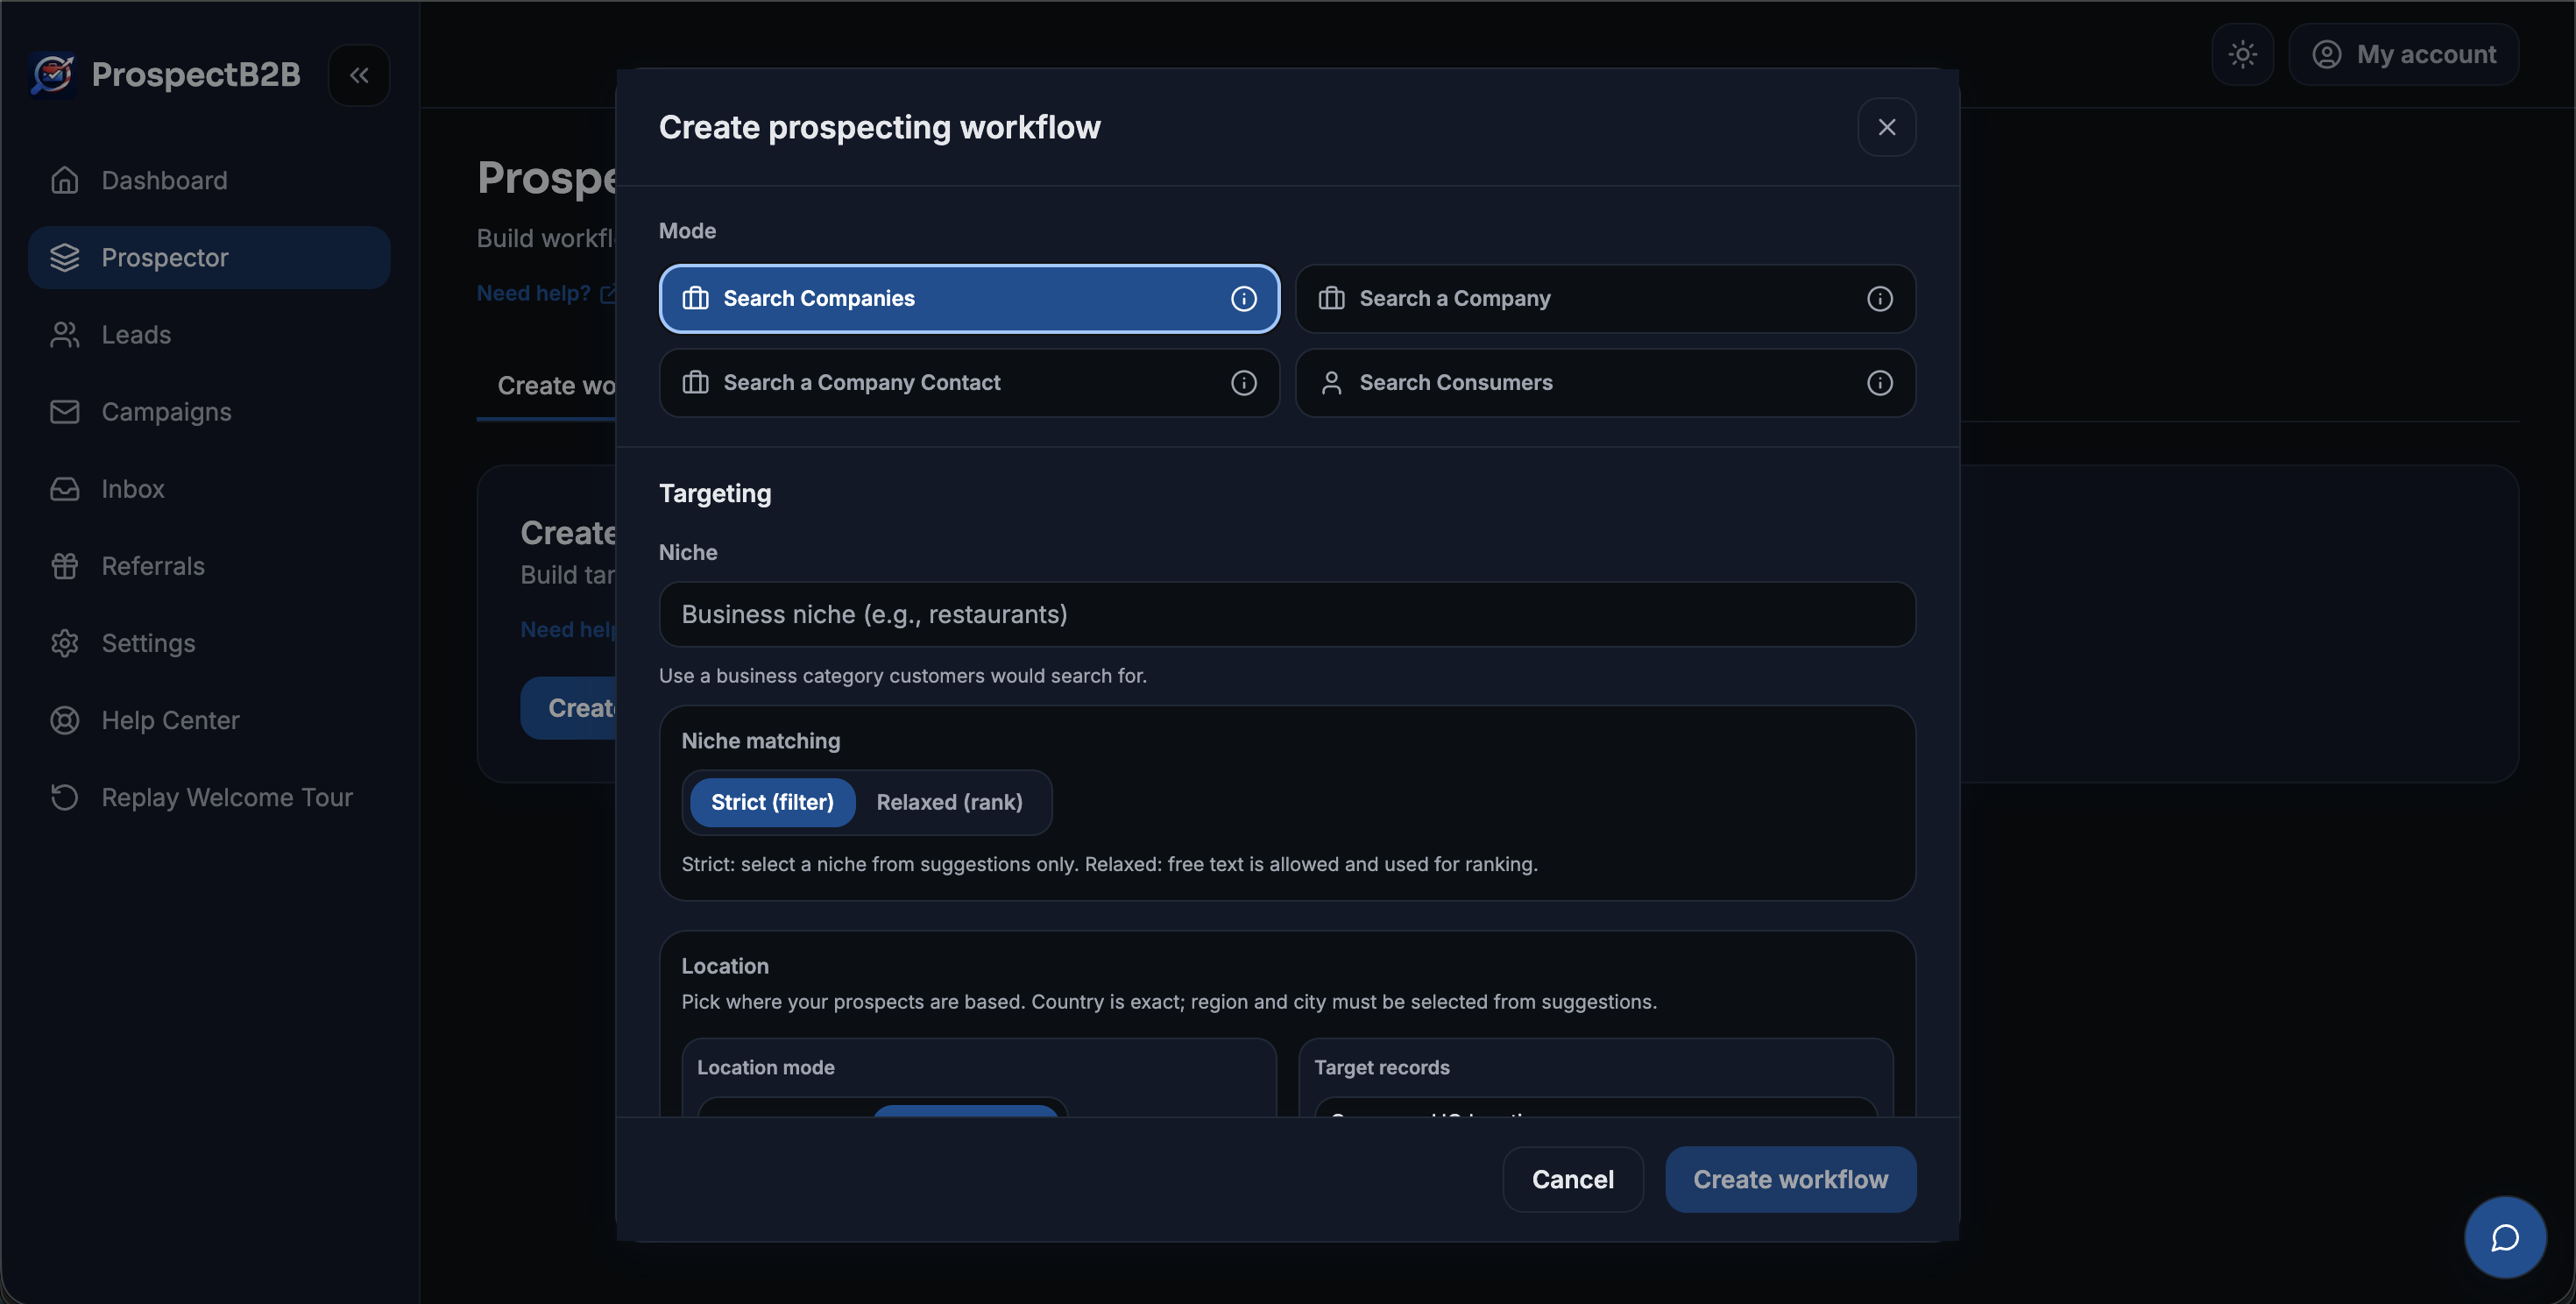Click the Referrals gift icon
The height and width of the screenshot is (1304, 2576).
pos(65,565)
